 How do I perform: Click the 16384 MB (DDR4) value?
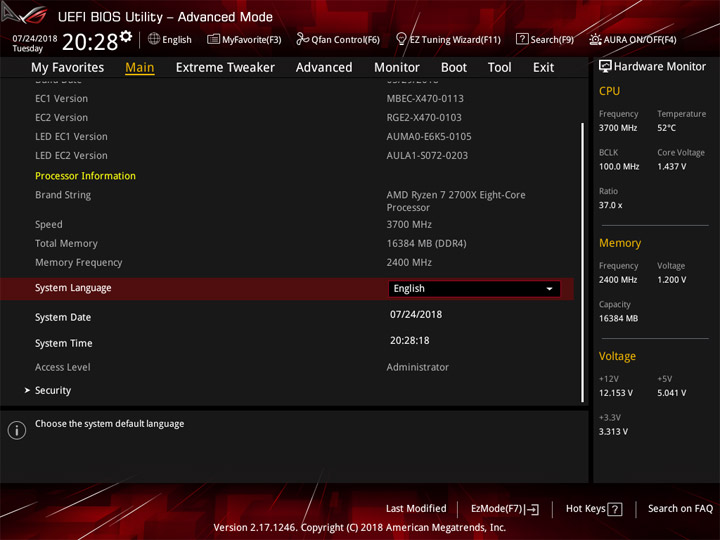(x=426, y=244)
